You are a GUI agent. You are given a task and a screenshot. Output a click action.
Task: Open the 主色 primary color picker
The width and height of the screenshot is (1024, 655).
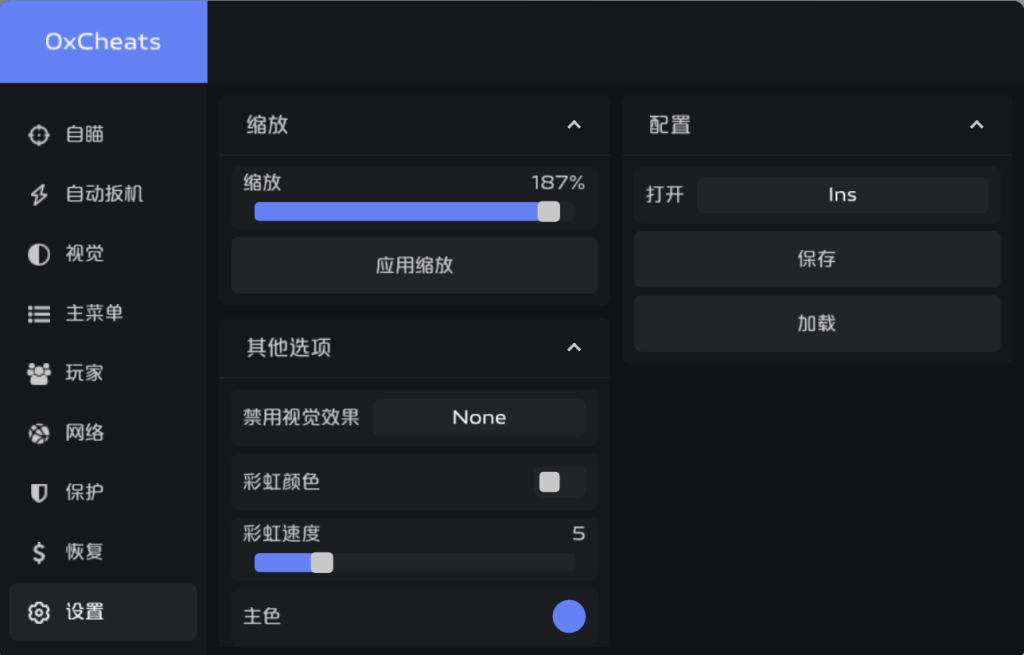[x=569, y=616]
